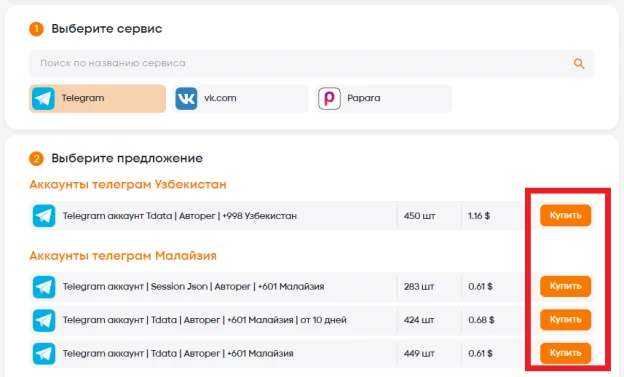Click the Papara logo icon
Screen dimensions: 624x377
point(330,98)
